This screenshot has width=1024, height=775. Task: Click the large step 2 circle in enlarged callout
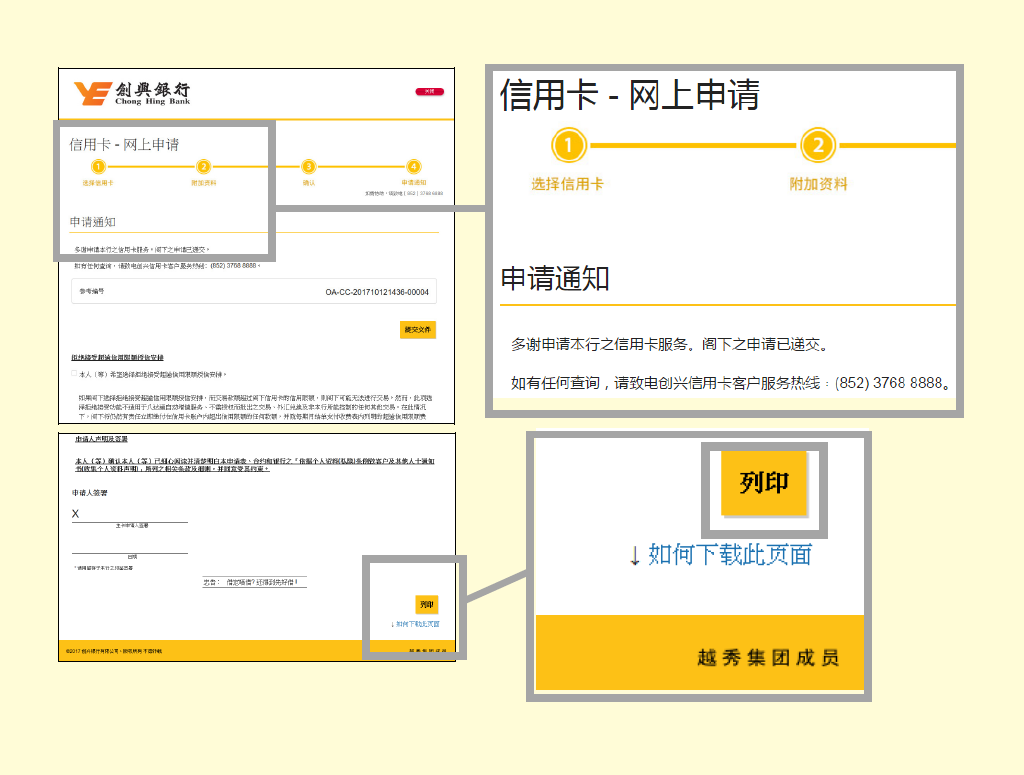tap(817, 146)
